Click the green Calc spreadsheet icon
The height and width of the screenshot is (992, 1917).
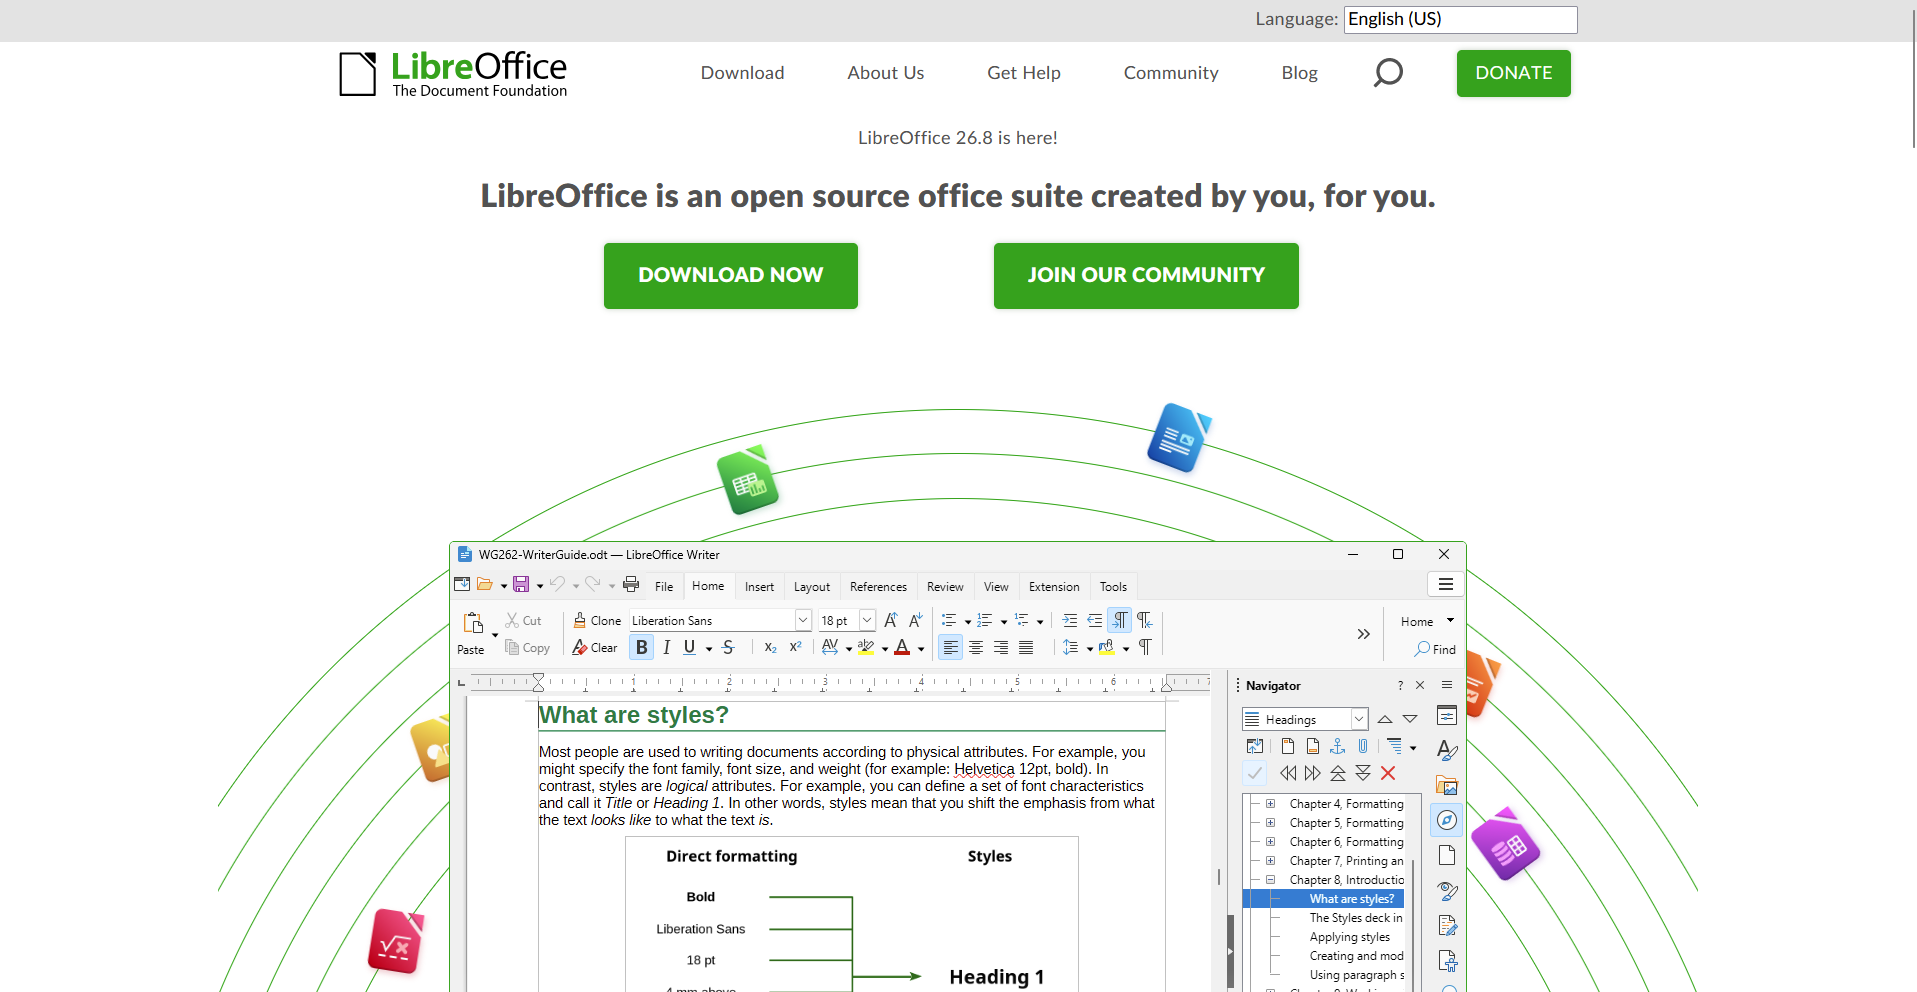749,481
